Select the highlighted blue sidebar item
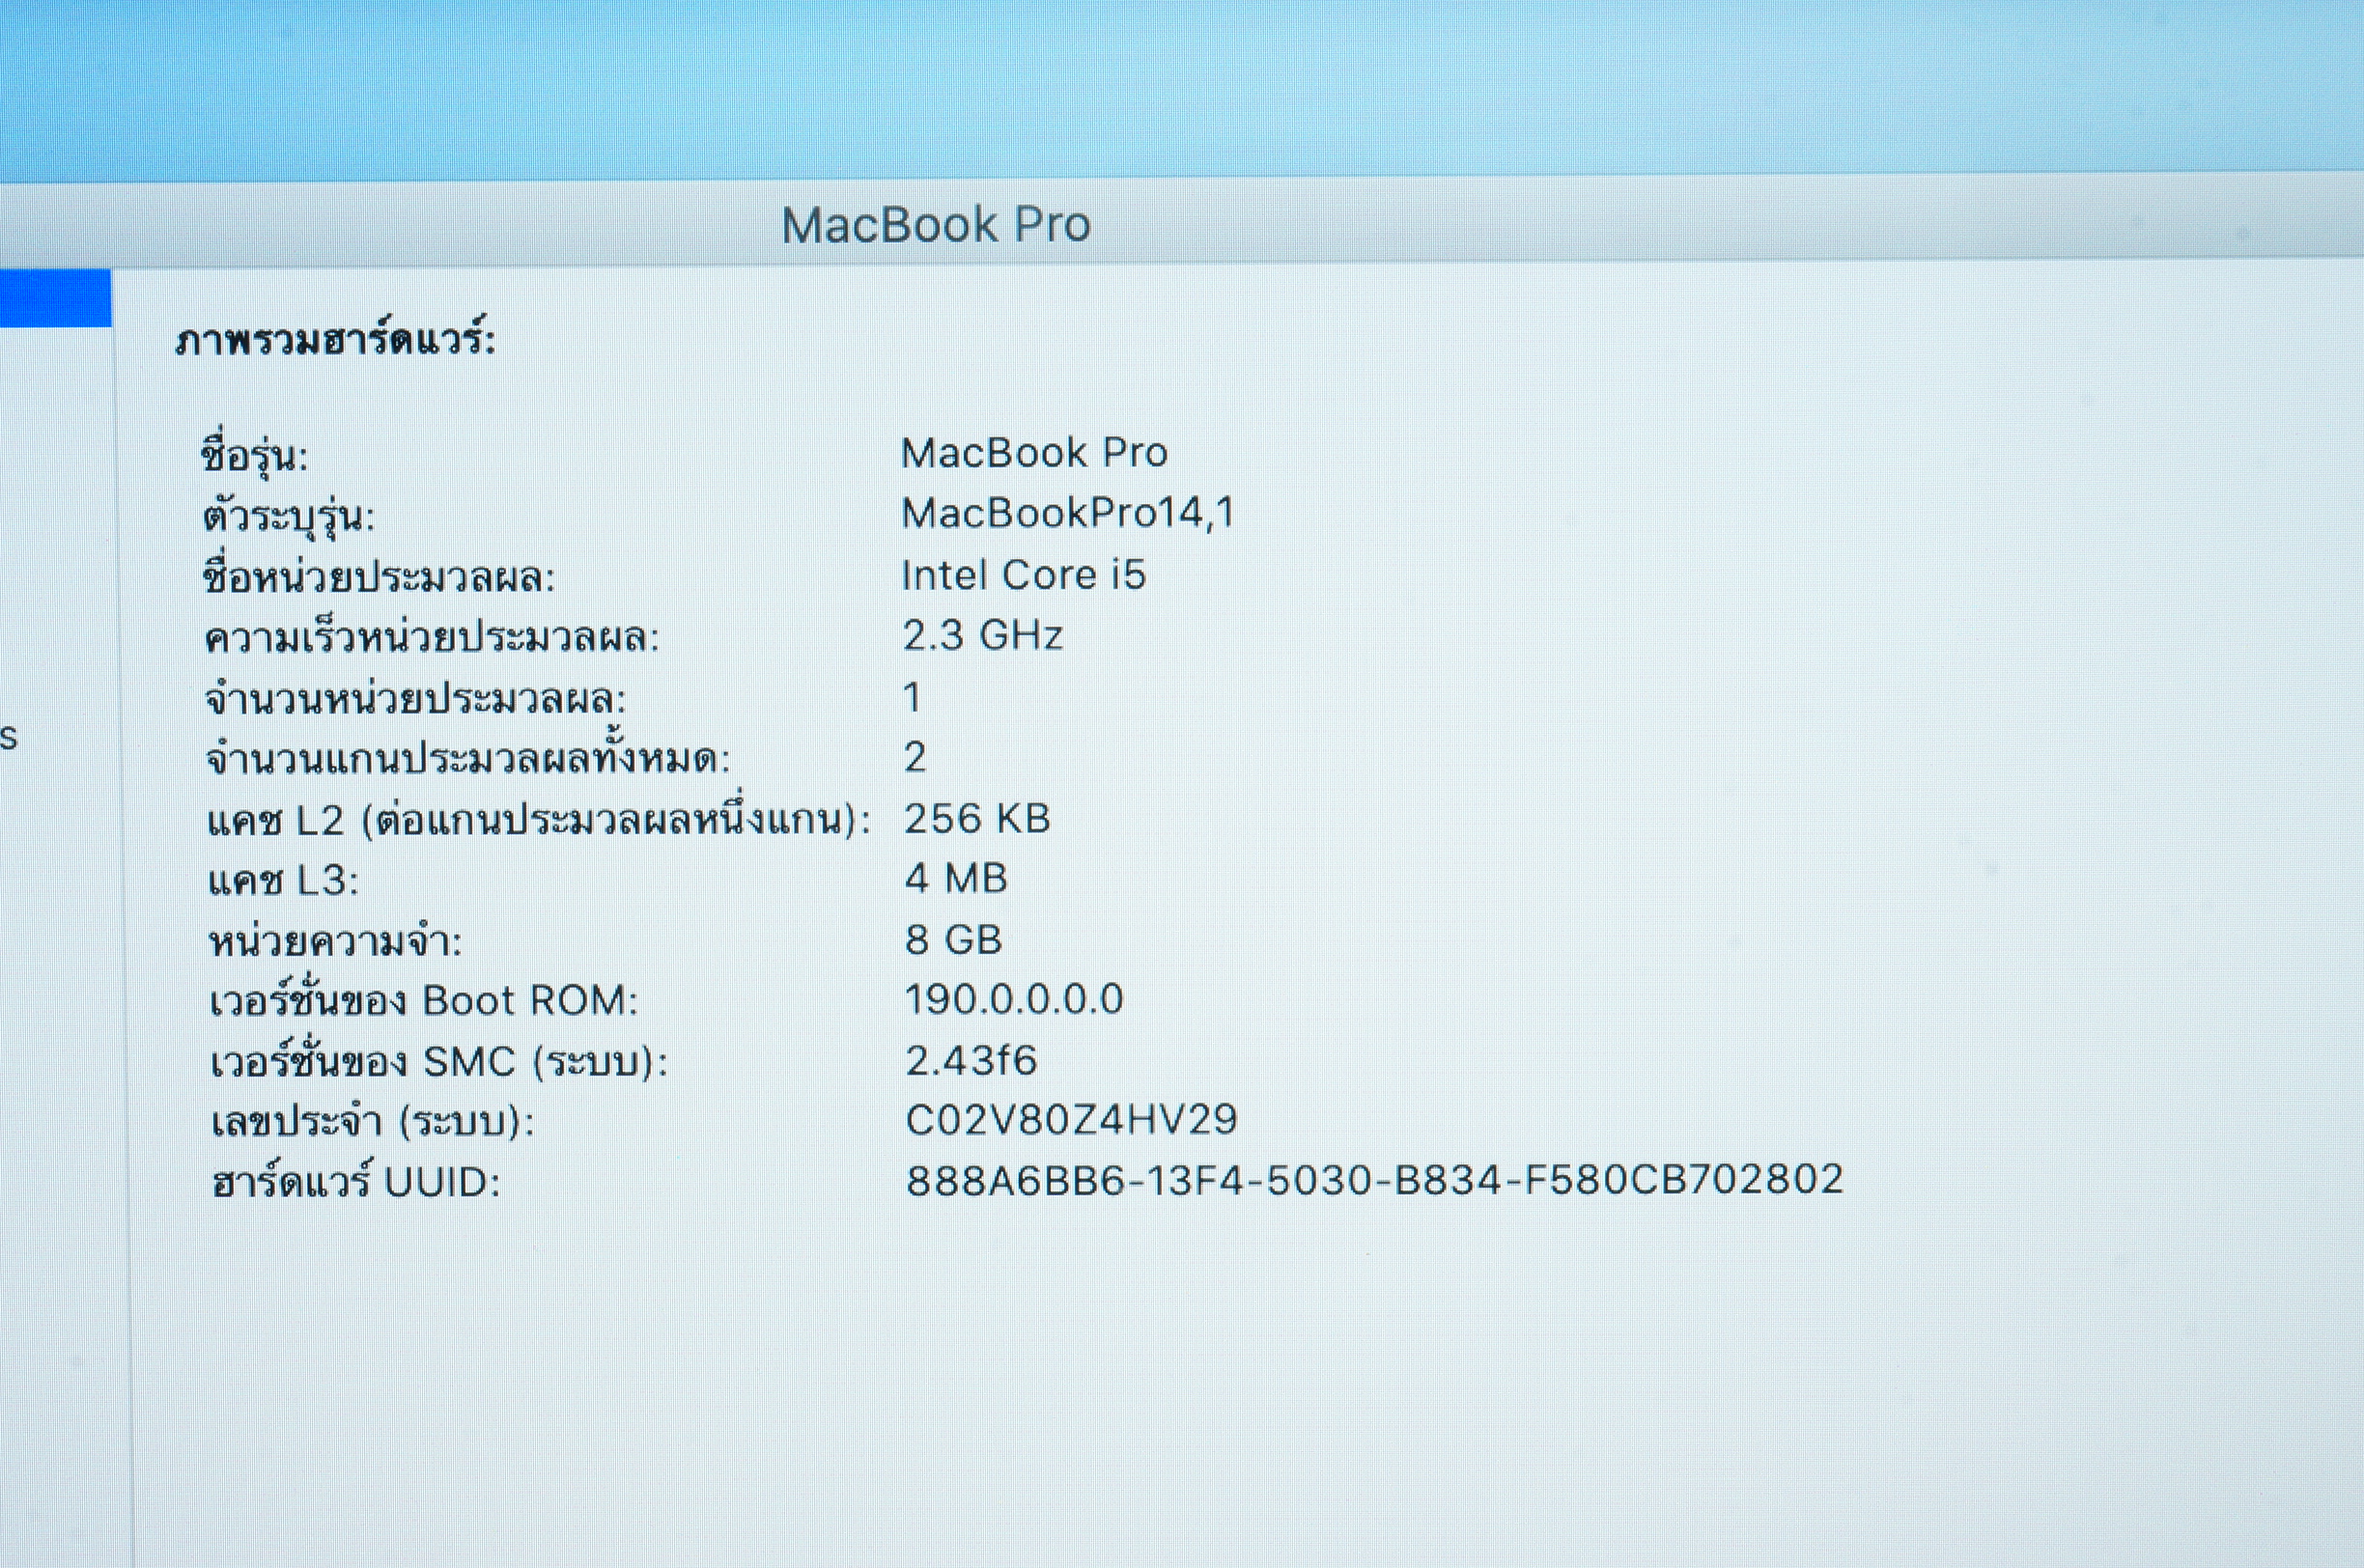This screenshot has width=2364, height=1568. click(x=55, y=297)
